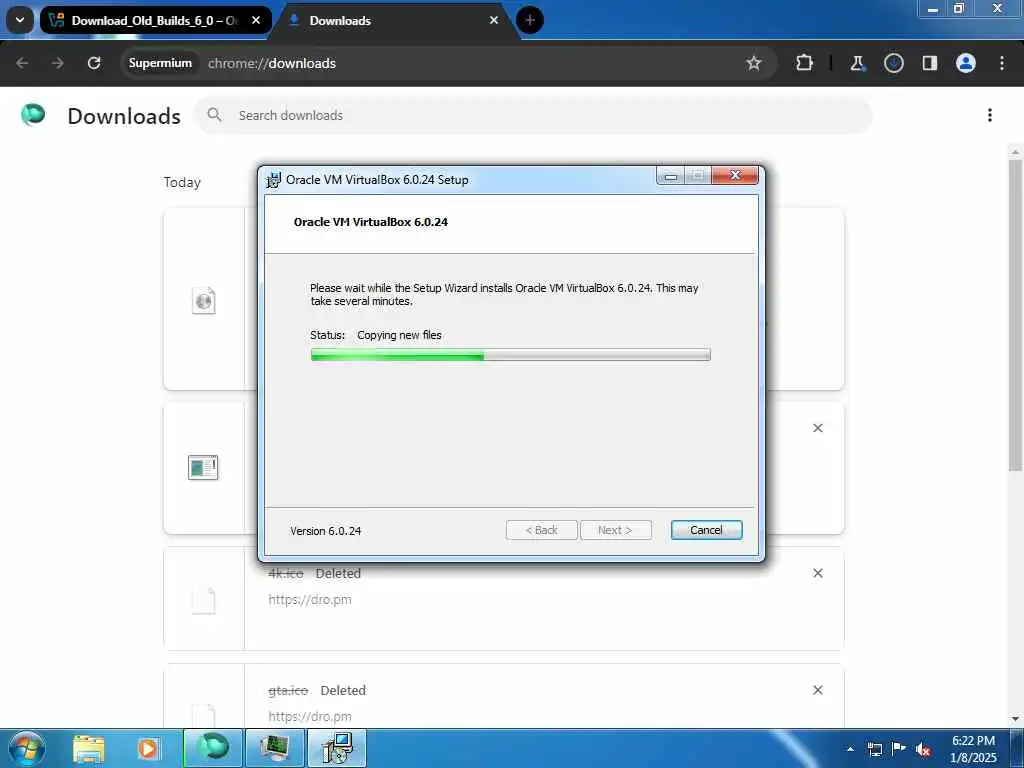Image resolution: width=1024 pixels, height=768 pixels.
Task: Bookmark this page with star icon
Action: pyautogui.click(x=754, y=63)
